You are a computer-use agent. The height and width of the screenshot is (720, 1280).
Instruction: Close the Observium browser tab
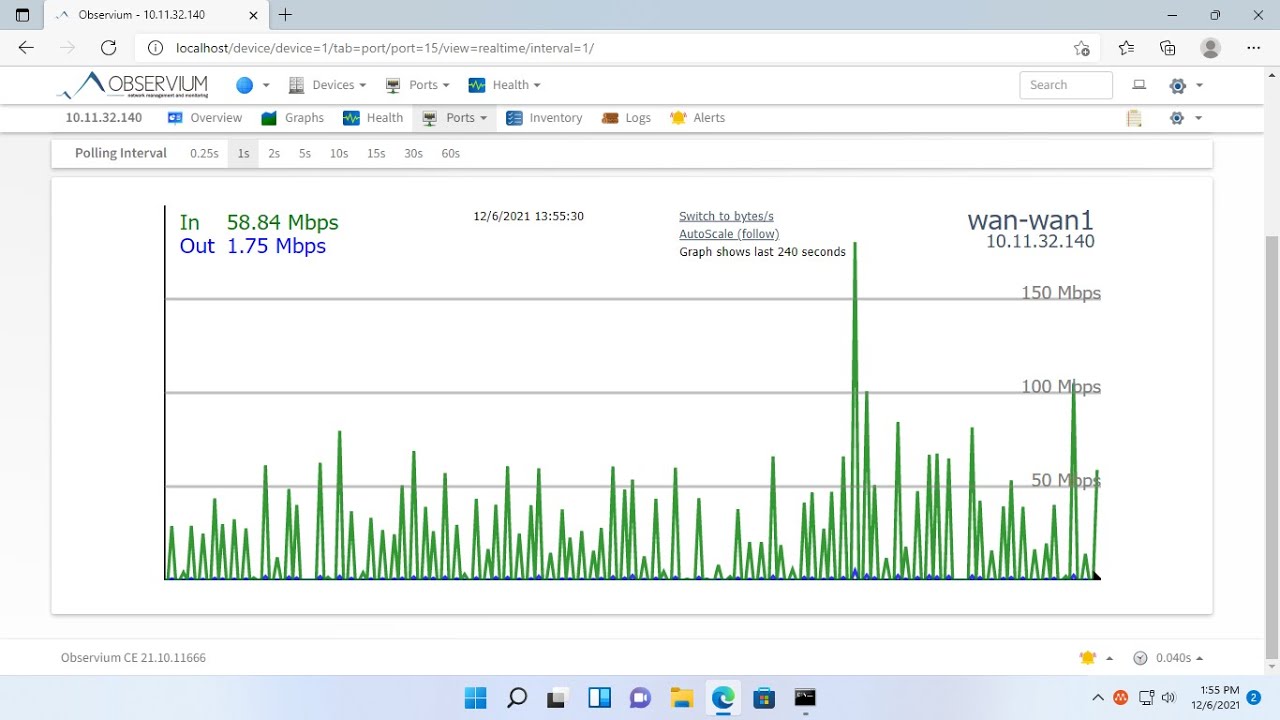(253, 15)
